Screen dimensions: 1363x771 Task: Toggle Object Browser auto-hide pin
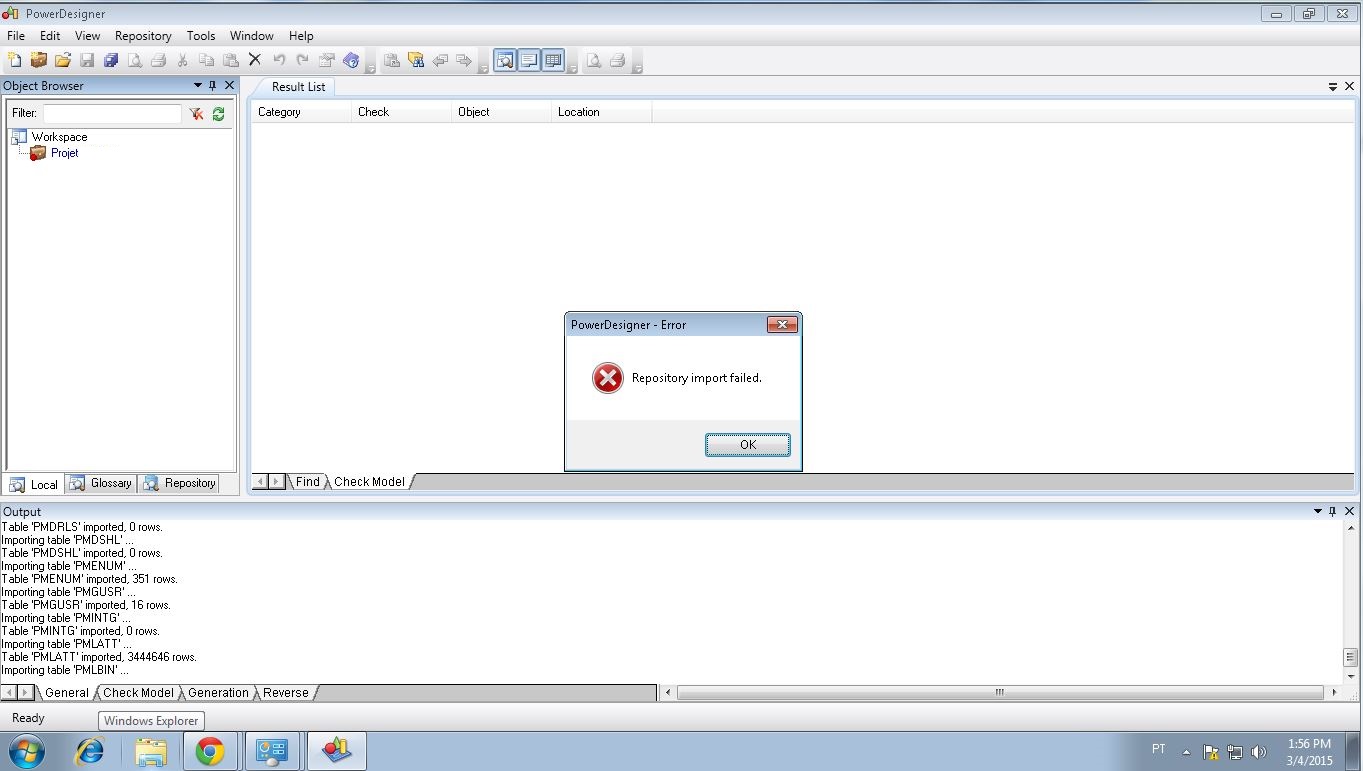[x=213, y=86]
